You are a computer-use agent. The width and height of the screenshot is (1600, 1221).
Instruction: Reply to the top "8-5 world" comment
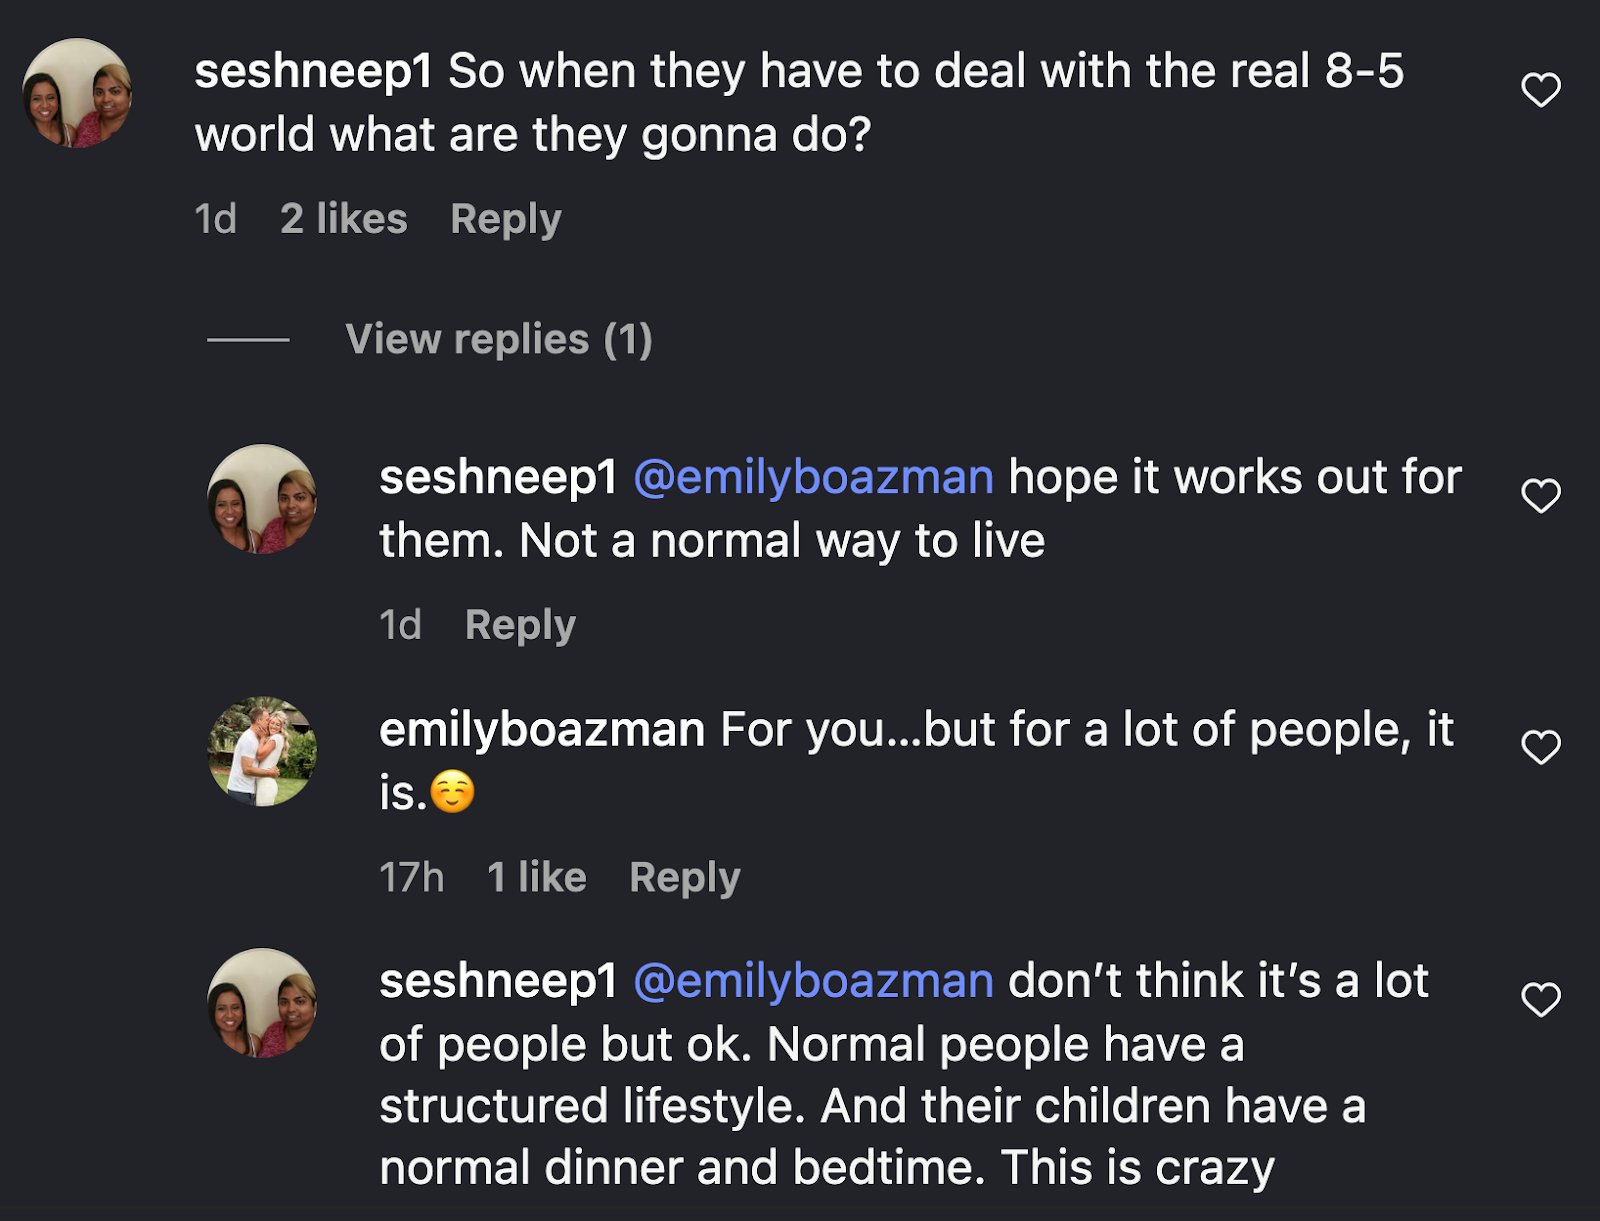505,219
